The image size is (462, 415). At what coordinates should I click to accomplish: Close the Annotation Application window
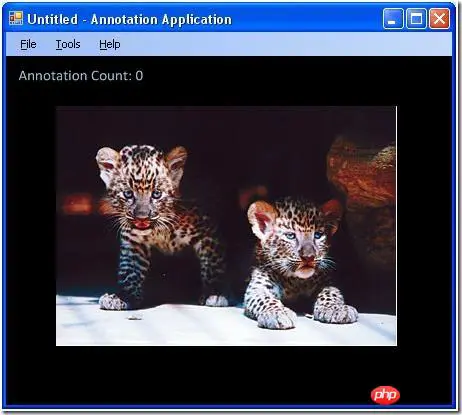pyautogui.click(x=439, y=19)
